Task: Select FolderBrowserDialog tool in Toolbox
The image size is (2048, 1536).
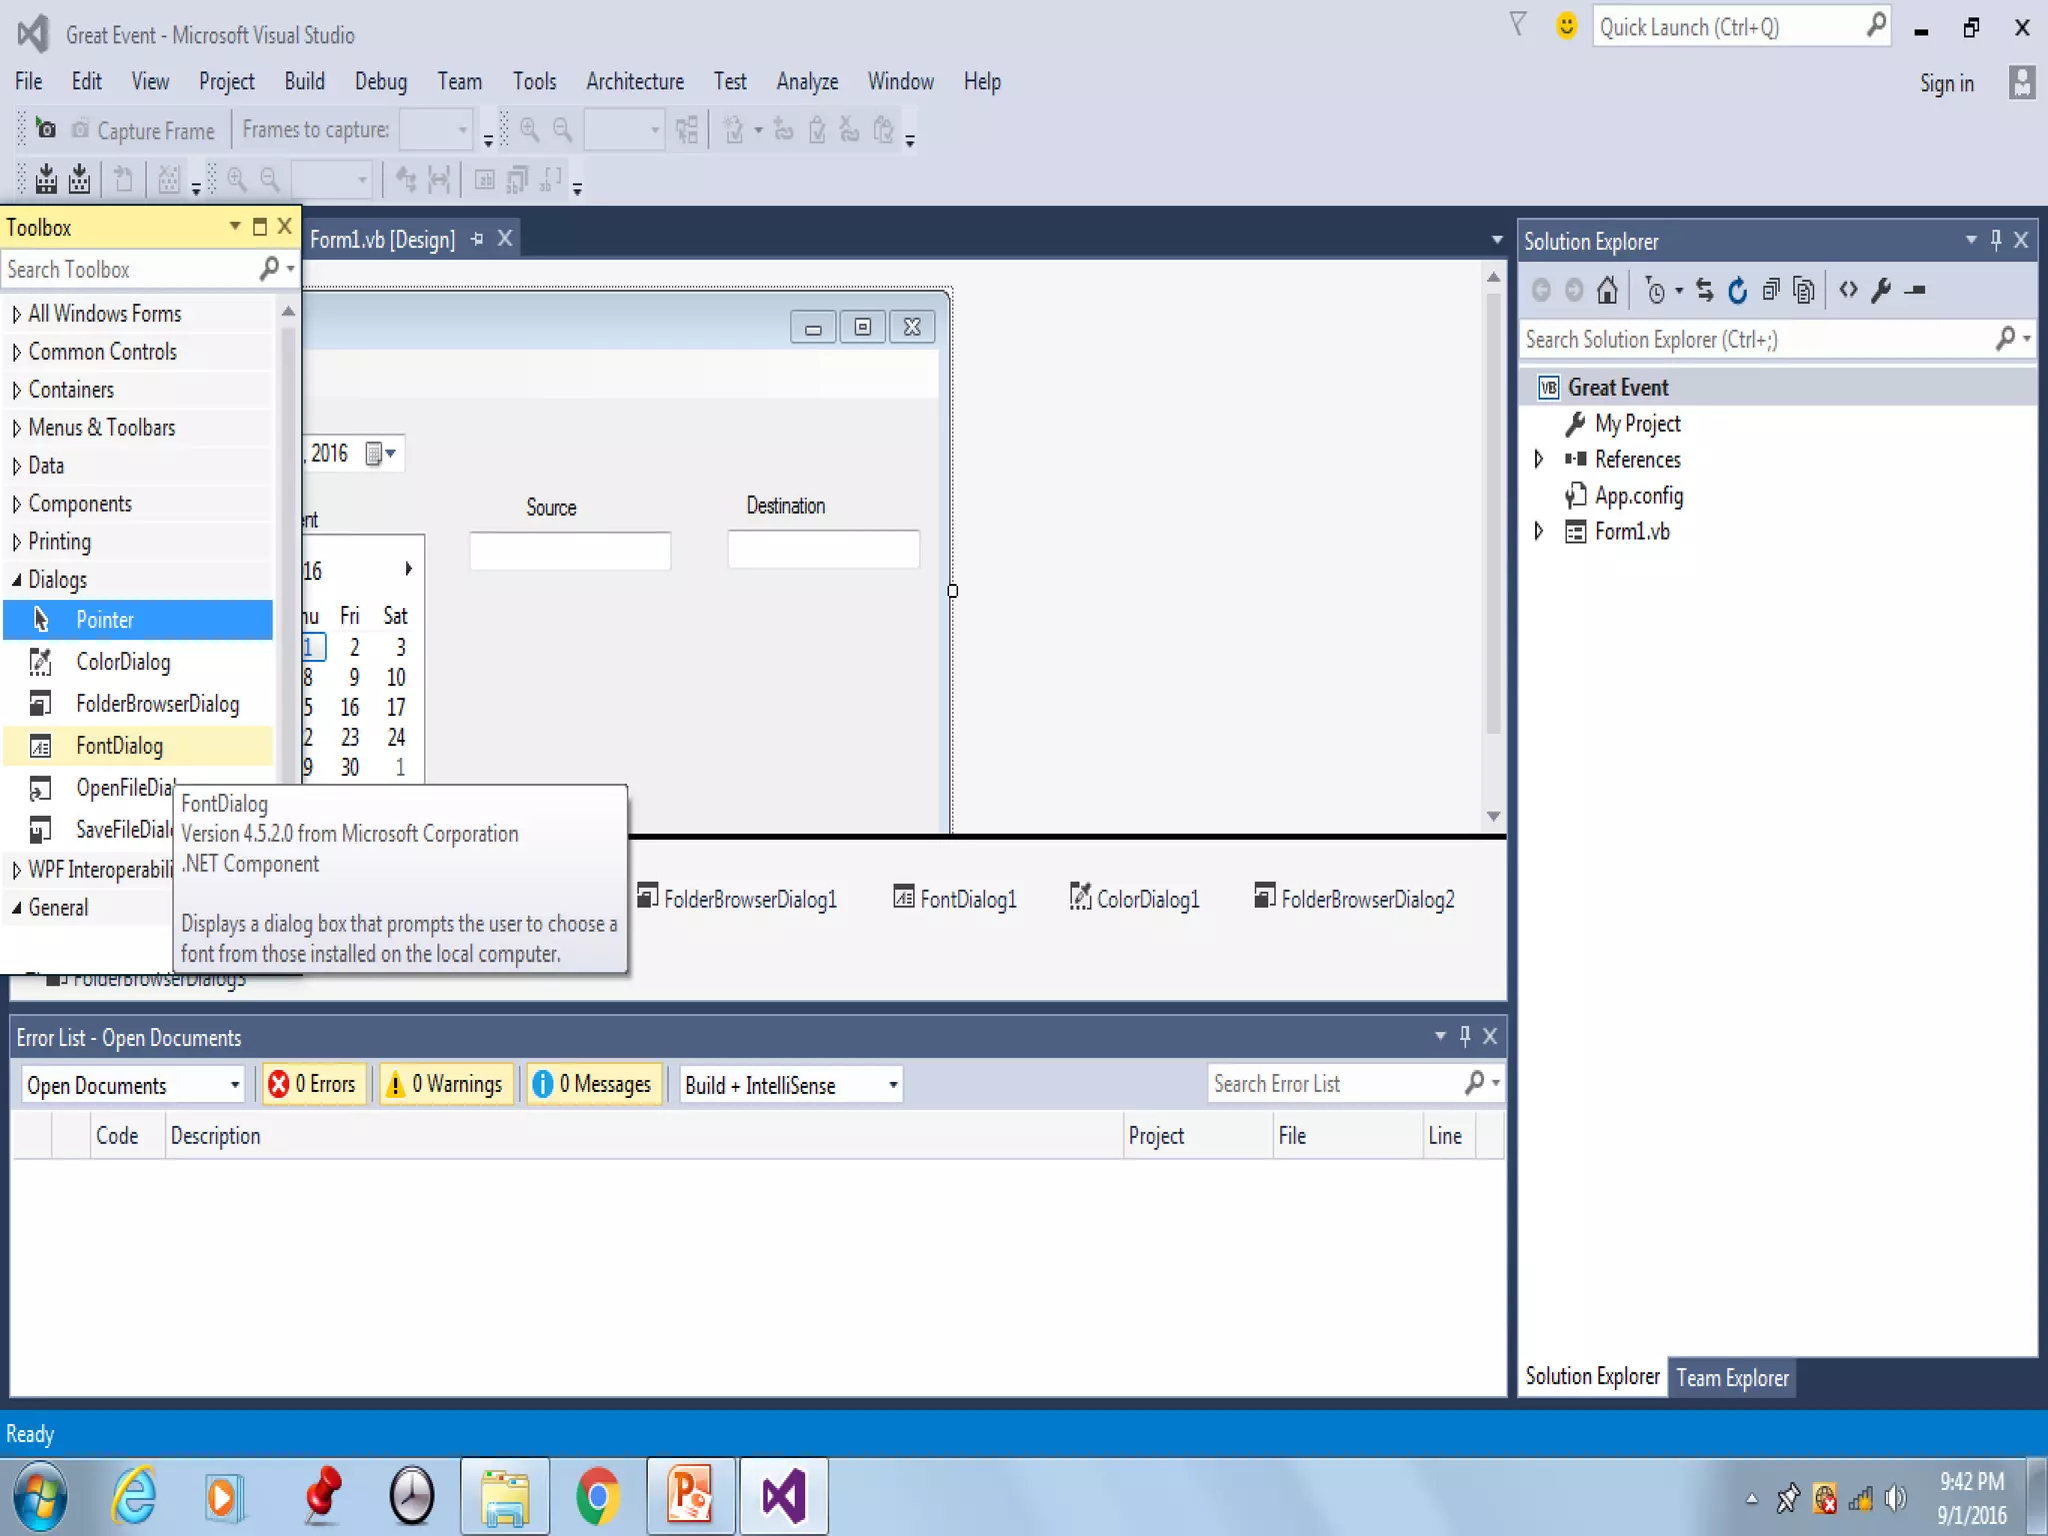Action: click(157, 704)
